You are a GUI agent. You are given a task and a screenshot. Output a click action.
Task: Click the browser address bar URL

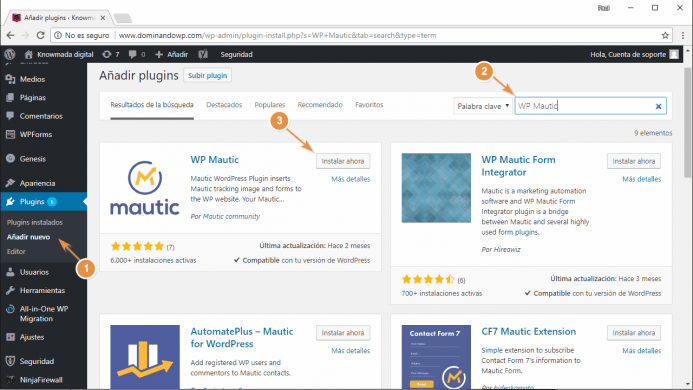[278, 35]
